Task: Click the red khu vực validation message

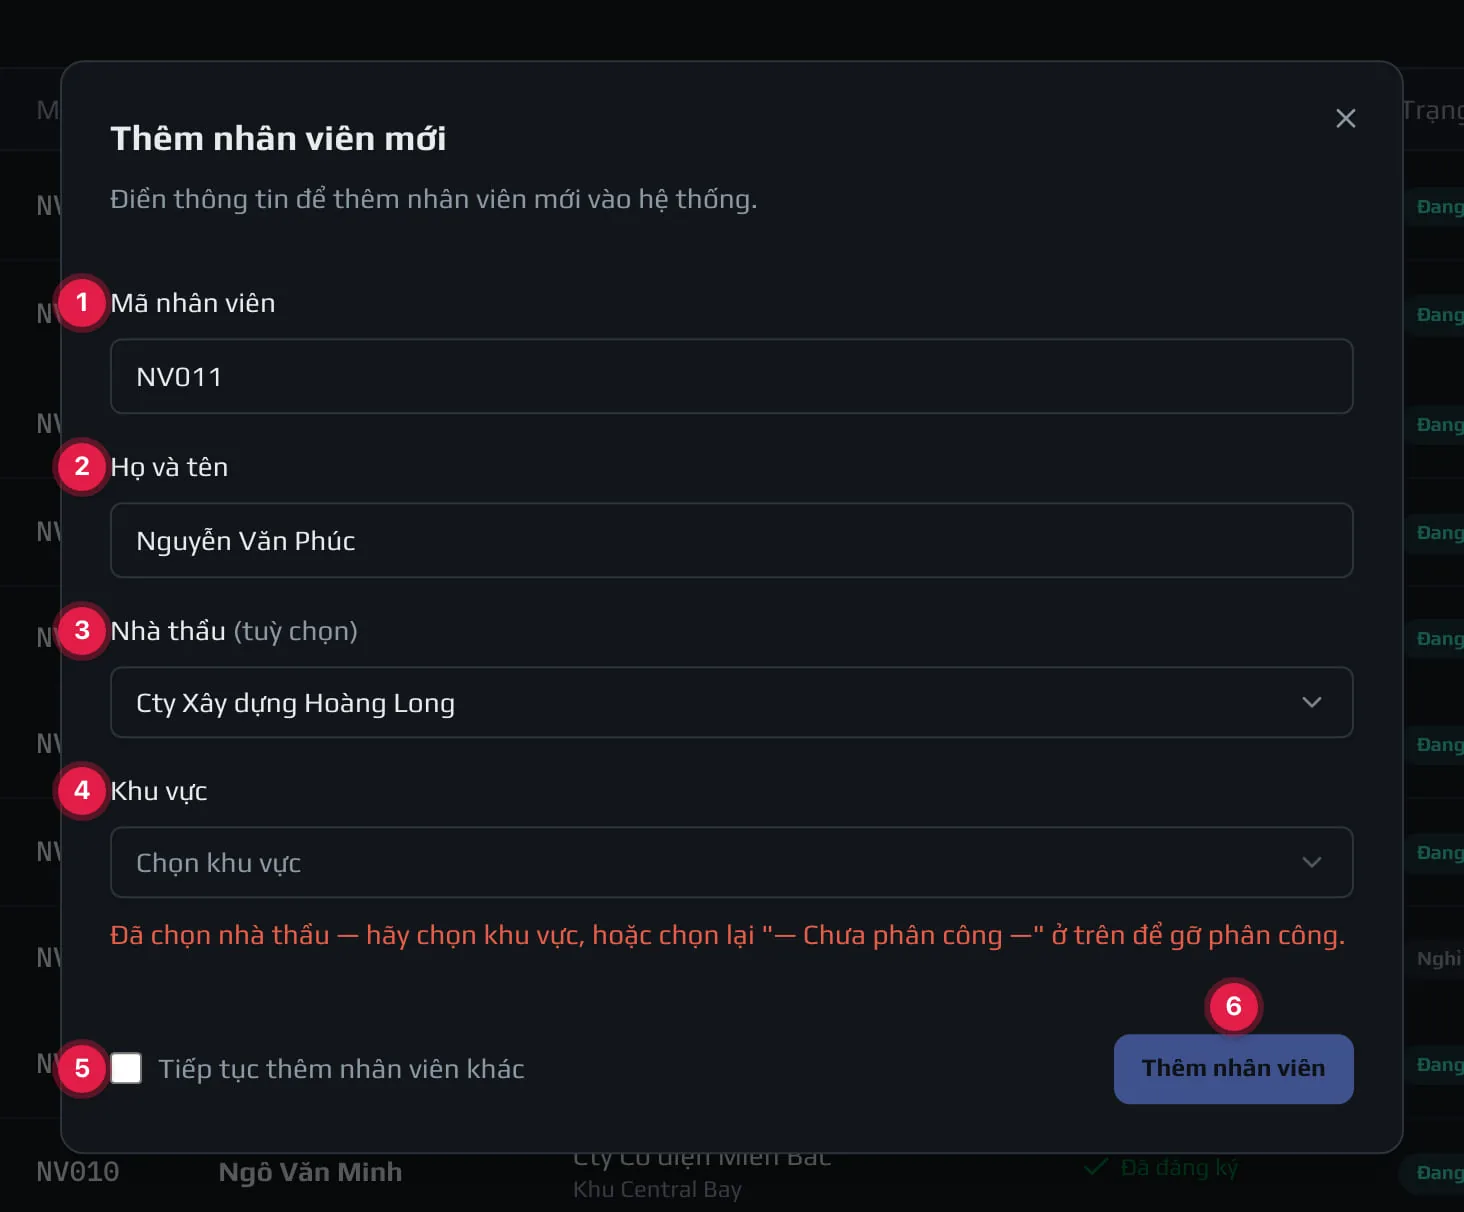Action: 728,935
